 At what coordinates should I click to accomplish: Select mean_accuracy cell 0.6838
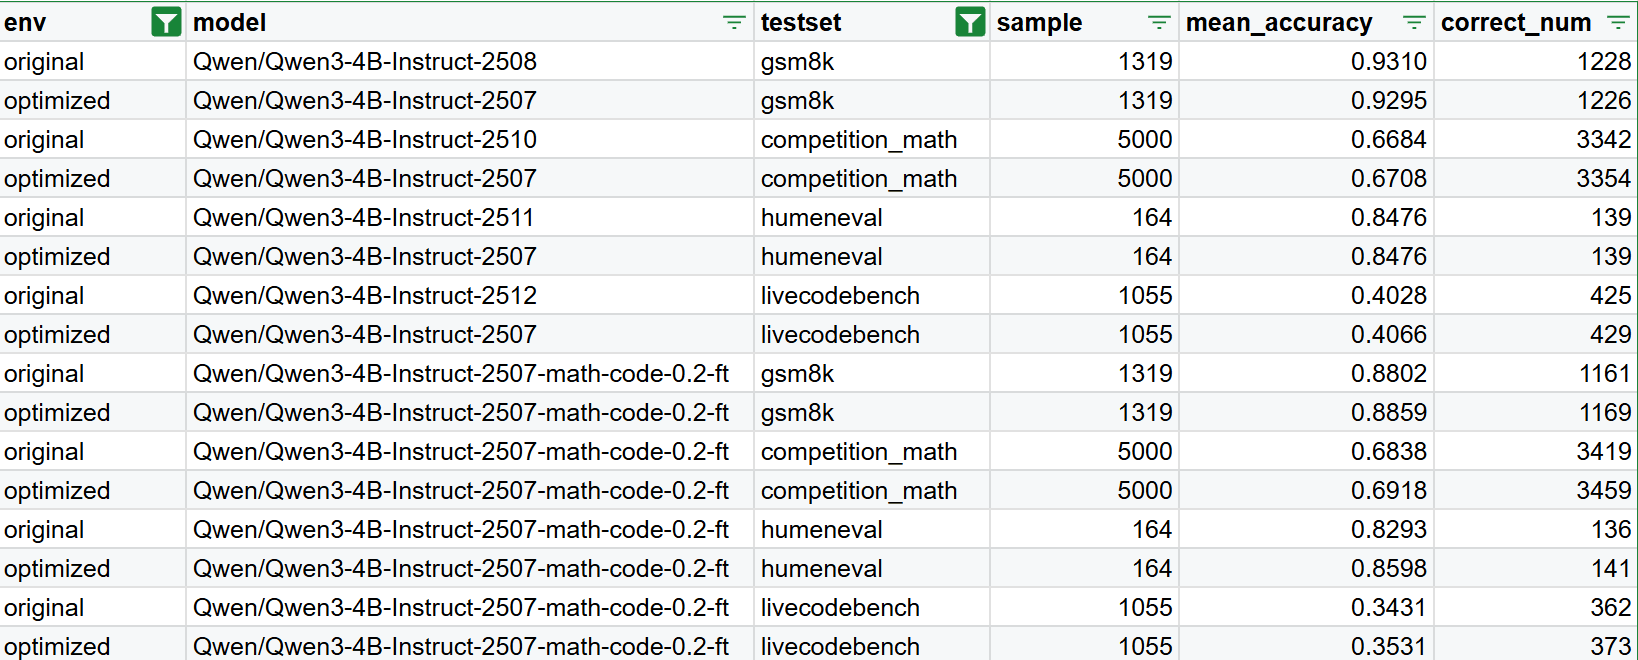[1307, 451]
